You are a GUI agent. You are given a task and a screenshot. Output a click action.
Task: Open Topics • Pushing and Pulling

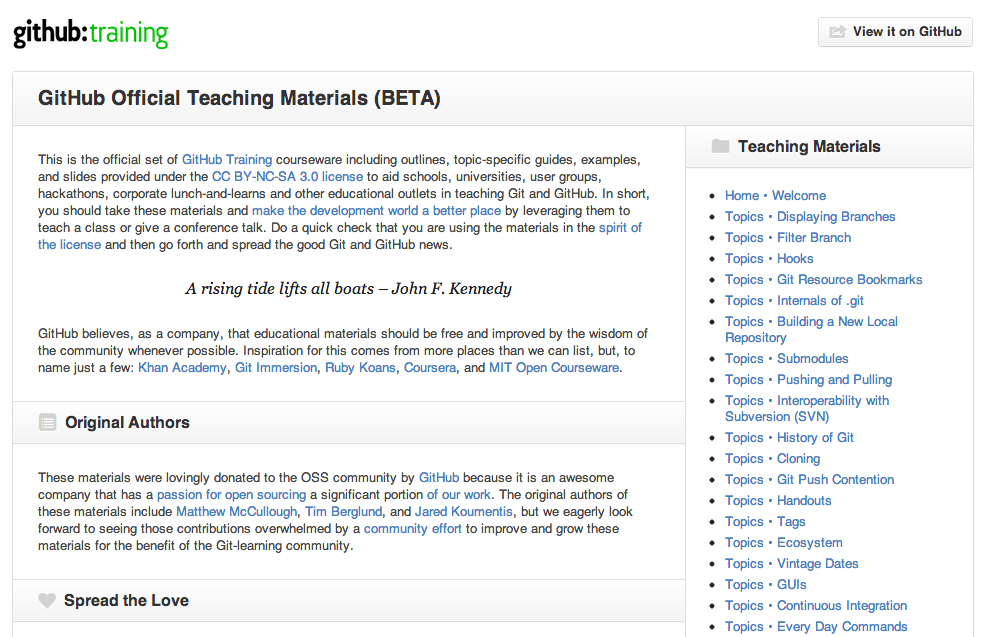pos(808,380)
